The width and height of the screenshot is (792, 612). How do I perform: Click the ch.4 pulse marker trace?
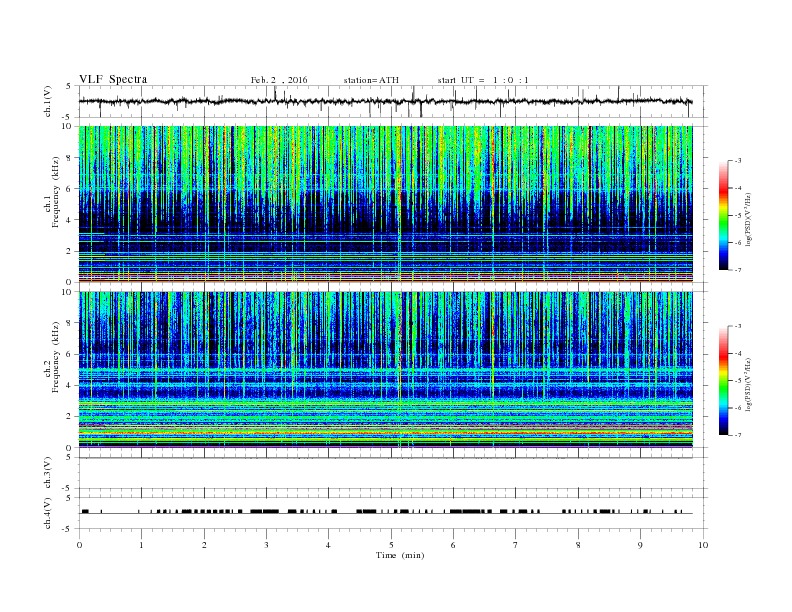[x=385, y=512]
